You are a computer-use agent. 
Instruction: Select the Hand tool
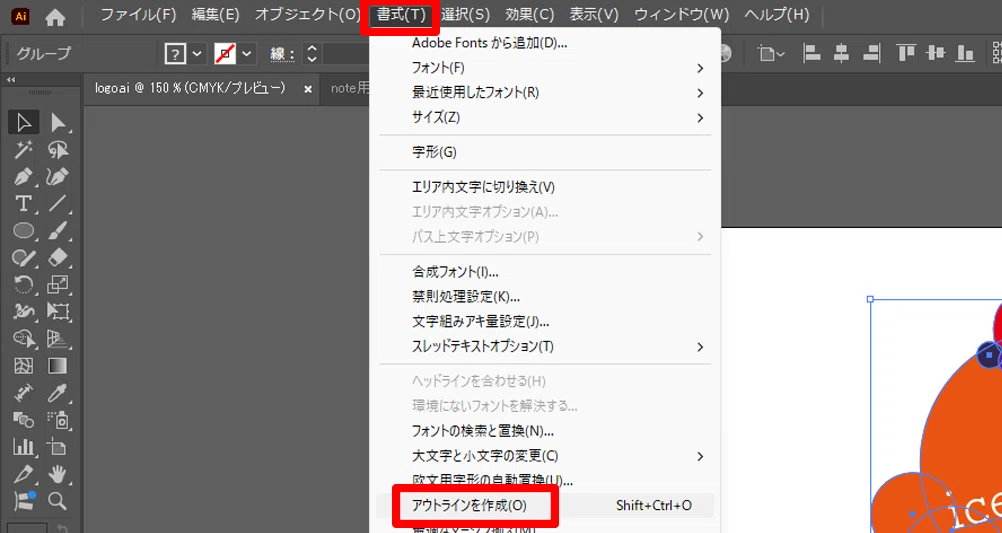click(x=58, y=474)
